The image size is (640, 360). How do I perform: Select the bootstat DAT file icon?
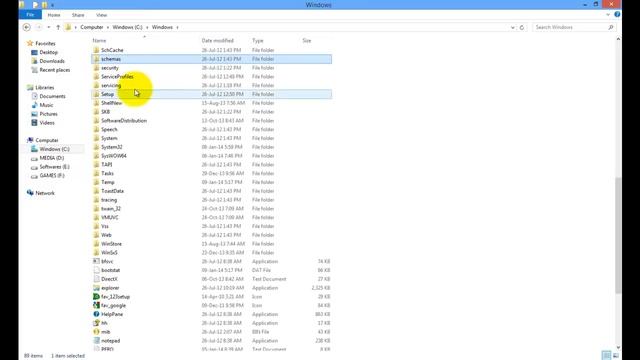[96, 270]
